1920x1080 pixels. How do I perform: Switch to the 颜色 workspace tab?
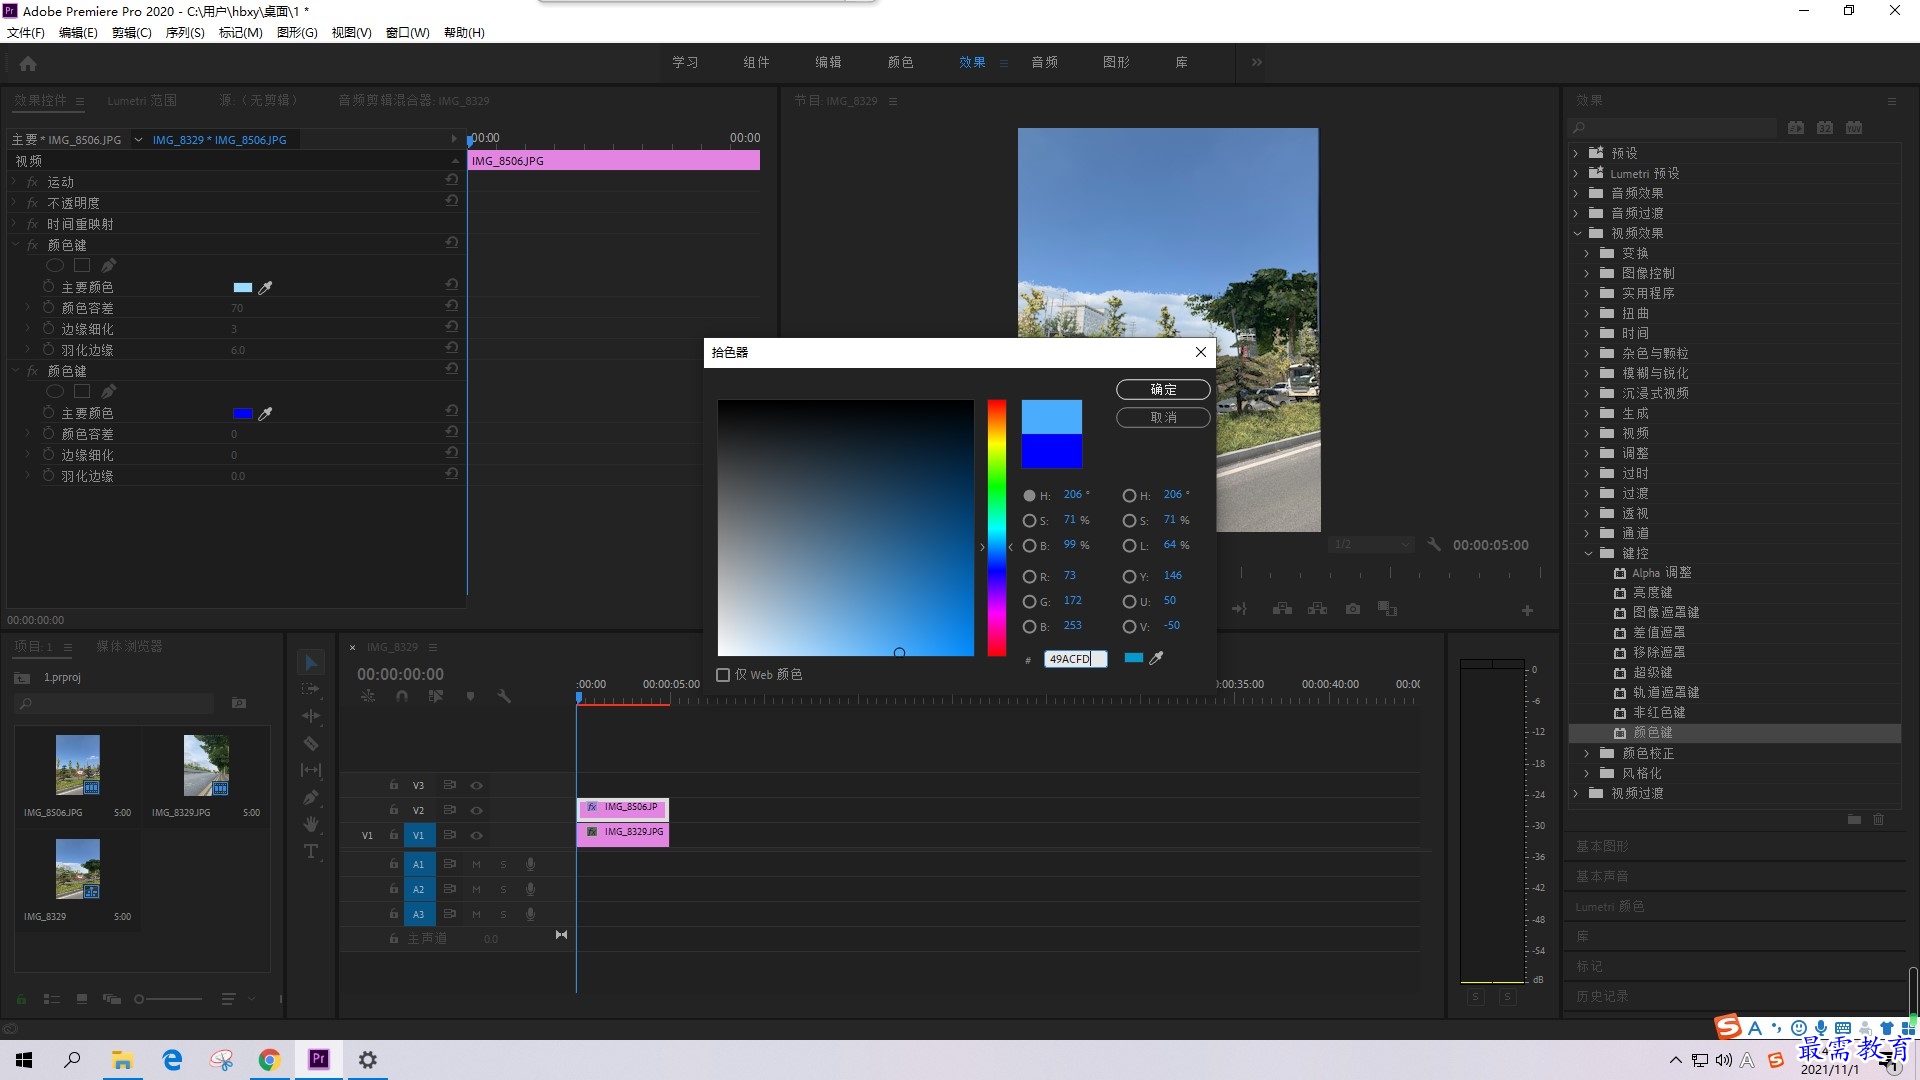click(x=900, y=62)
